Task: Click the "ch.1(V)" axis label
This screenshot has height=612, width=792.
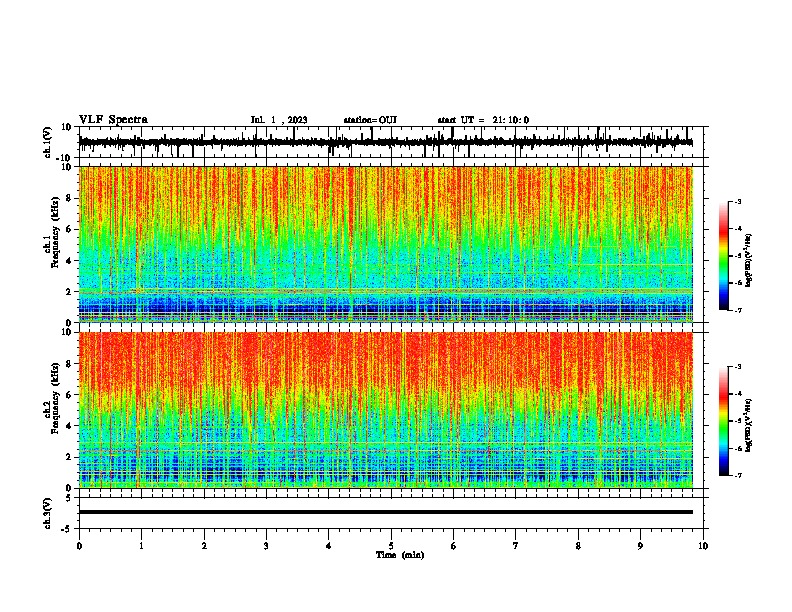Action: coord(48,142)
